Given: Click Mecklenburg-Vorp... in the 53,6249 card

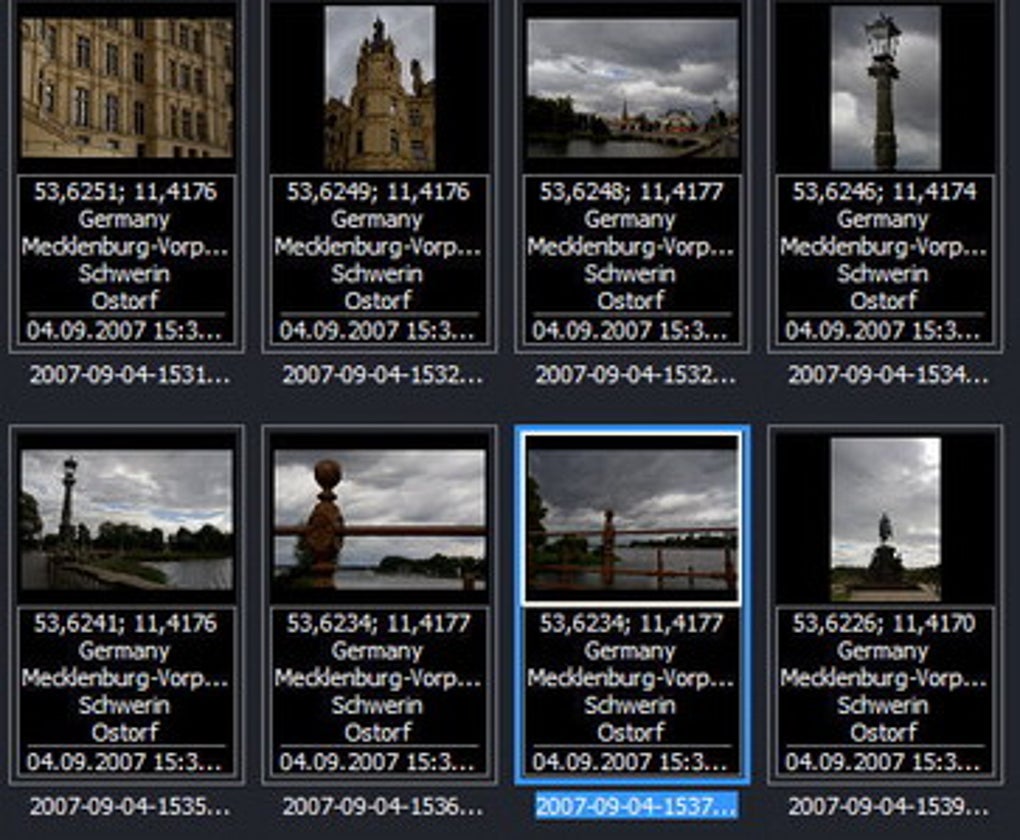Looking at the screenshot, I should tap(378, 247).
